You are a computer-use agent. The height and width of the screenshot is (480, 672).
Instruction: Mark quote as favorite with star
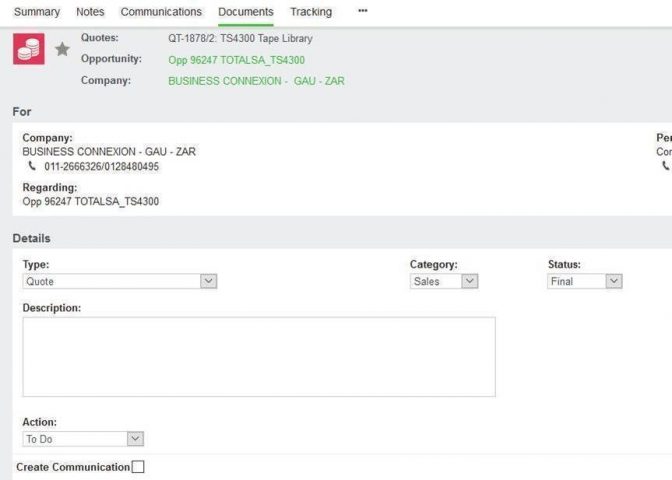pos(62,49)
